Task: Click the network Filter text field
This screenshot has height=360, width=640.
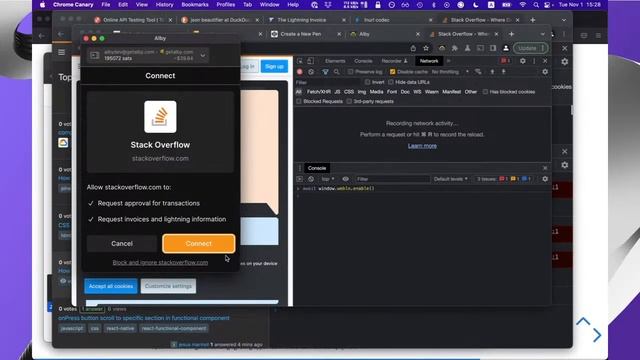Action: [x=328, y=82]
